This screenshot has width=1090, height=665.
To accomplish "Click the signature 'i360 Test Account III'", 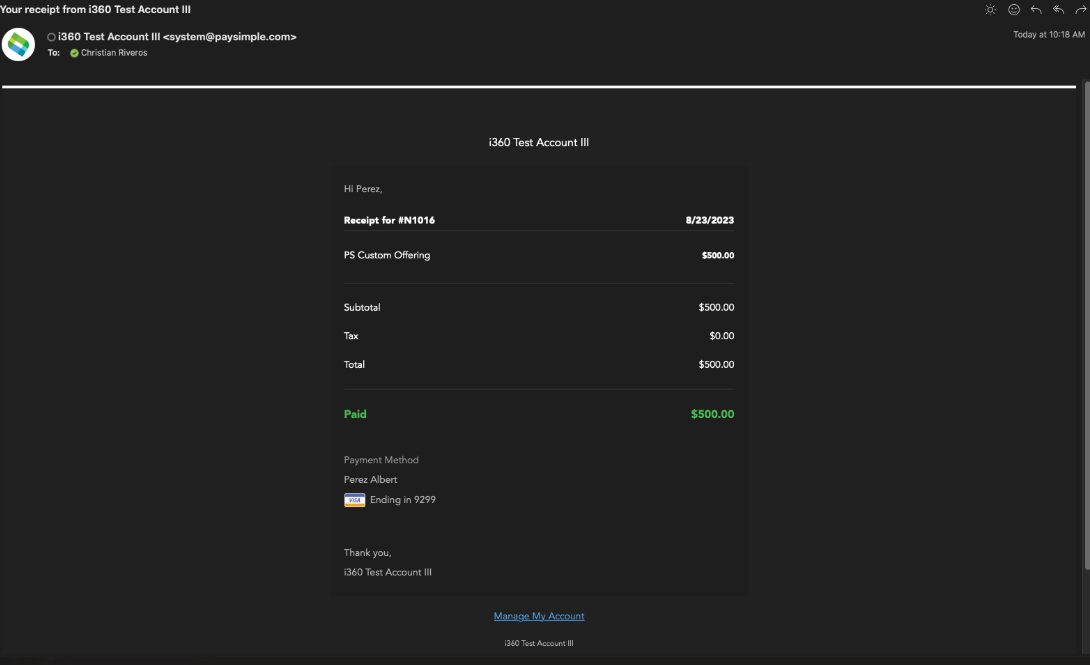I will tap(388, 573).
